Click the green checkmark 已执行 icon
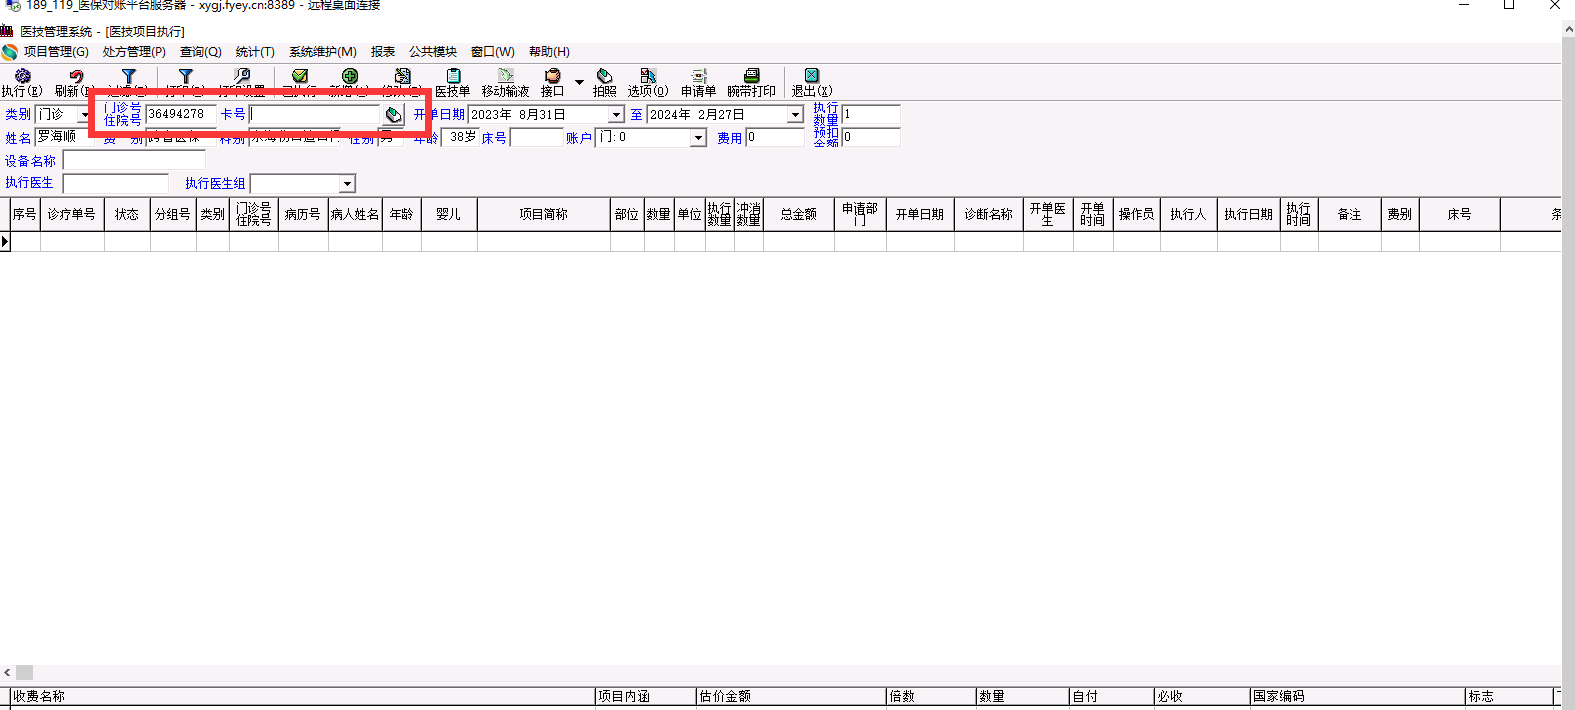Image resolution: width=1575 pixels, height=710 pixels. click(x=299, y=76)
